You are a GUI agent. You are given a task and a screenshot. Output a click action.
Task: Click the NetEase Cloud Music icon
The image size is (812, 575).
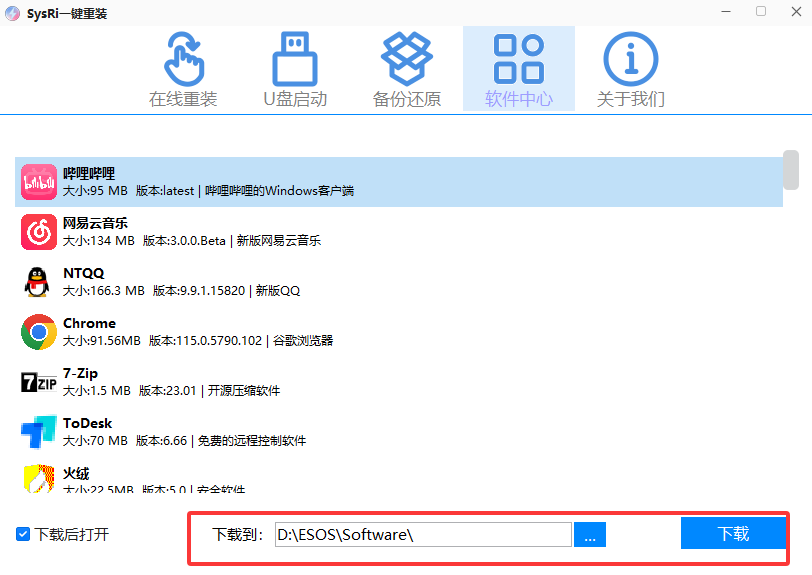[39, 232]
